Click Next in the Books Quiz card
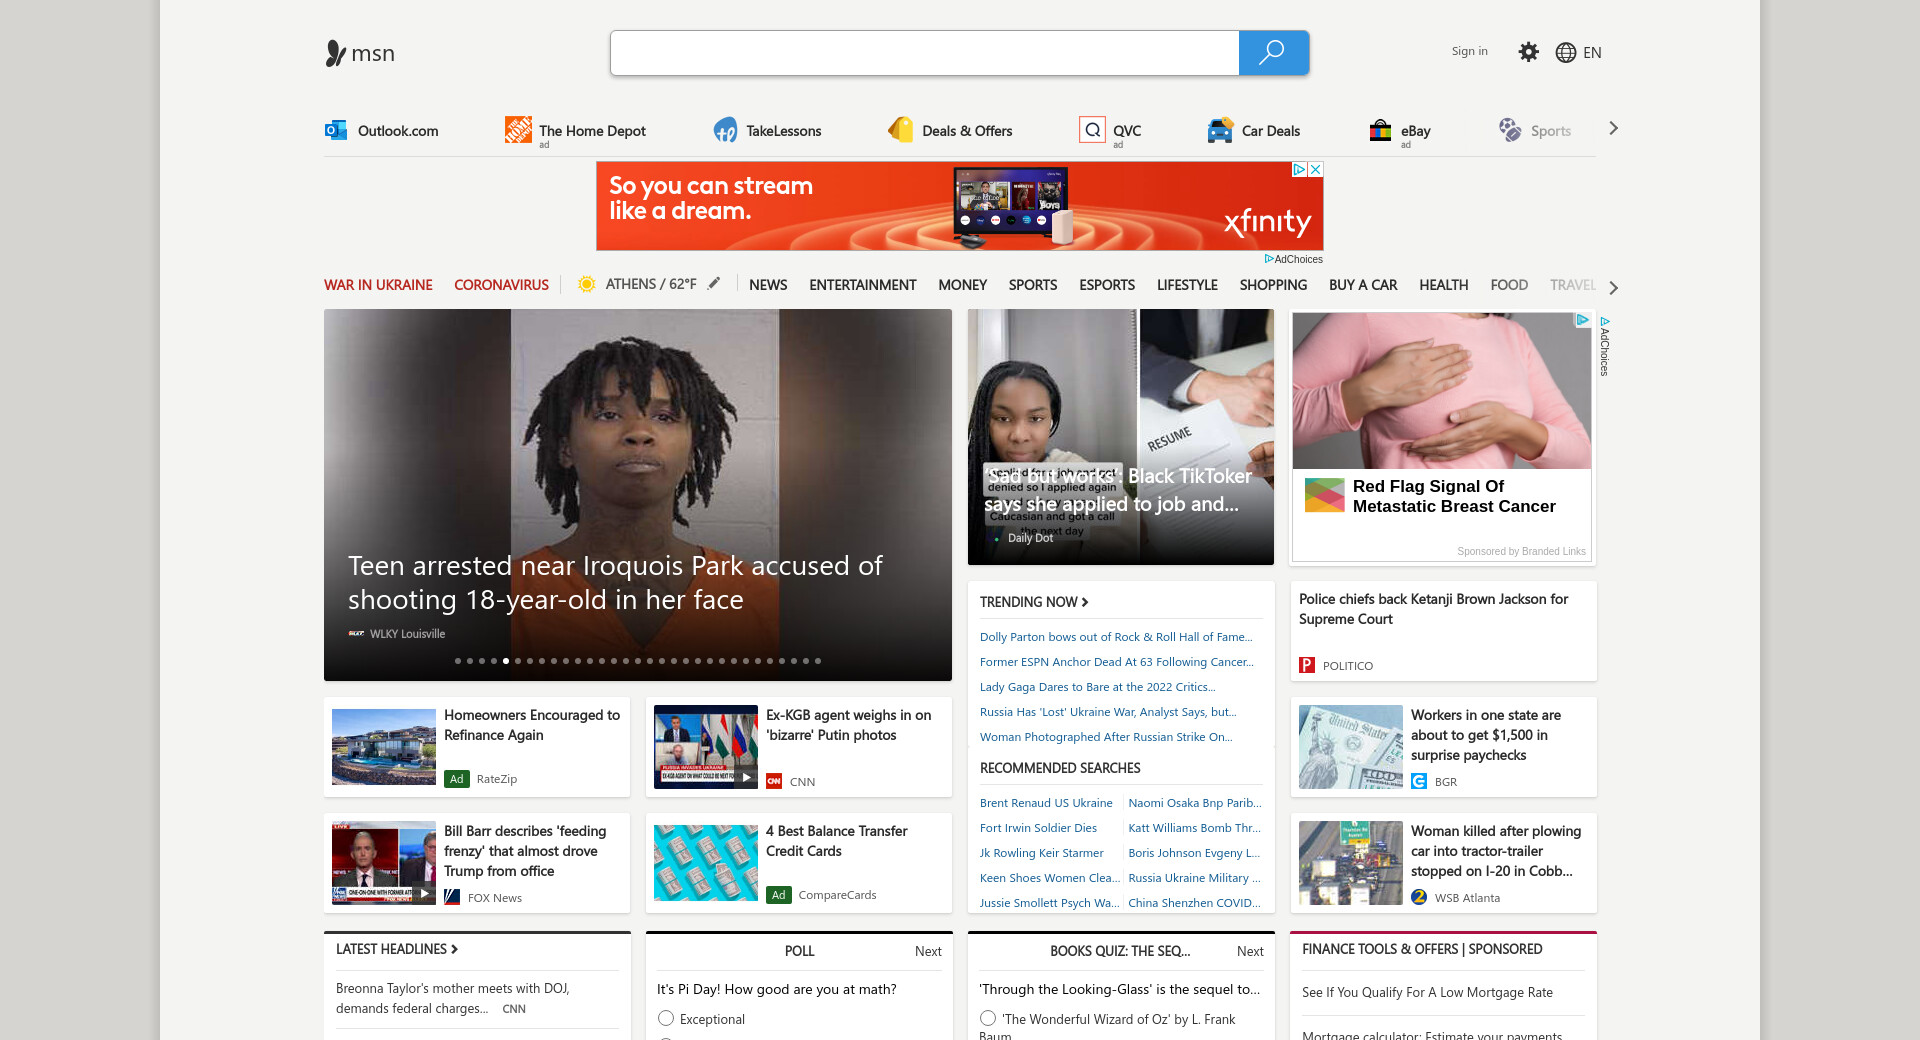 [x=1250, y=951]
